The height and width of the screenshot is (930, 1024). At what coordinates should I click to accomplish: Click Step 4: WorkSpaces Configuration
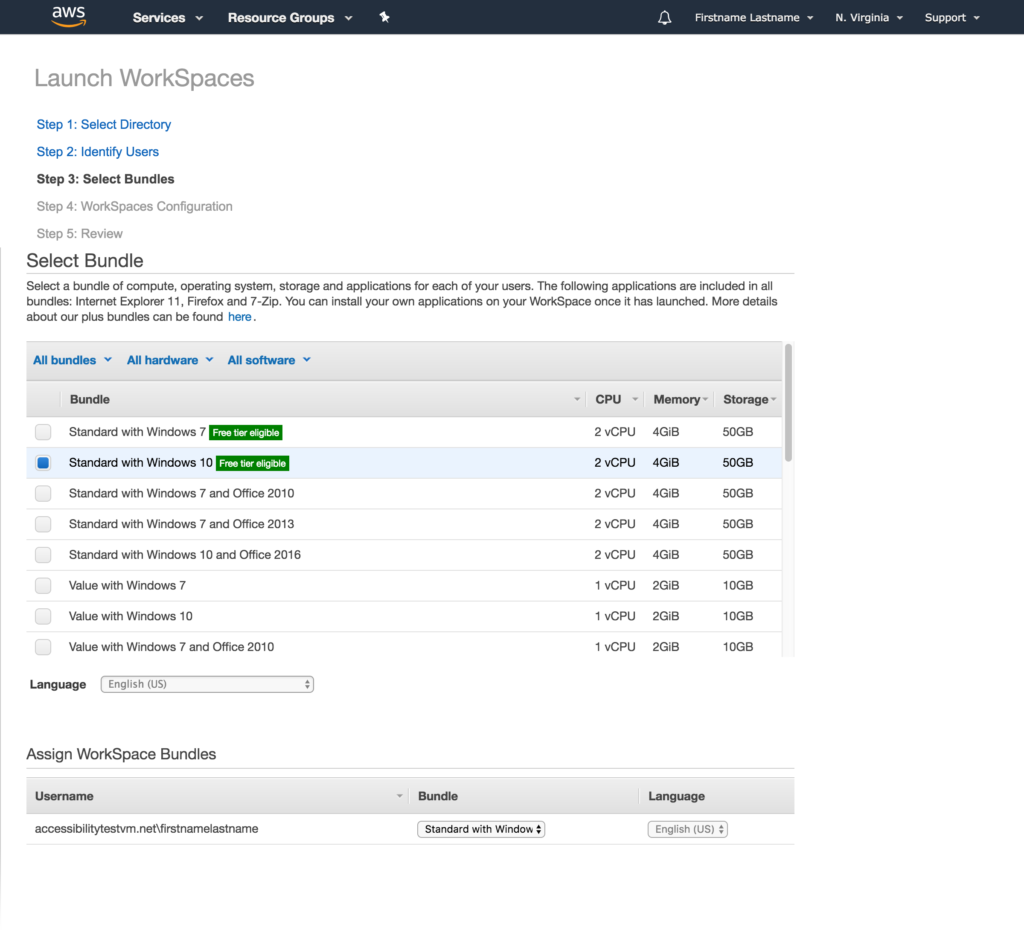coord(135,206)
